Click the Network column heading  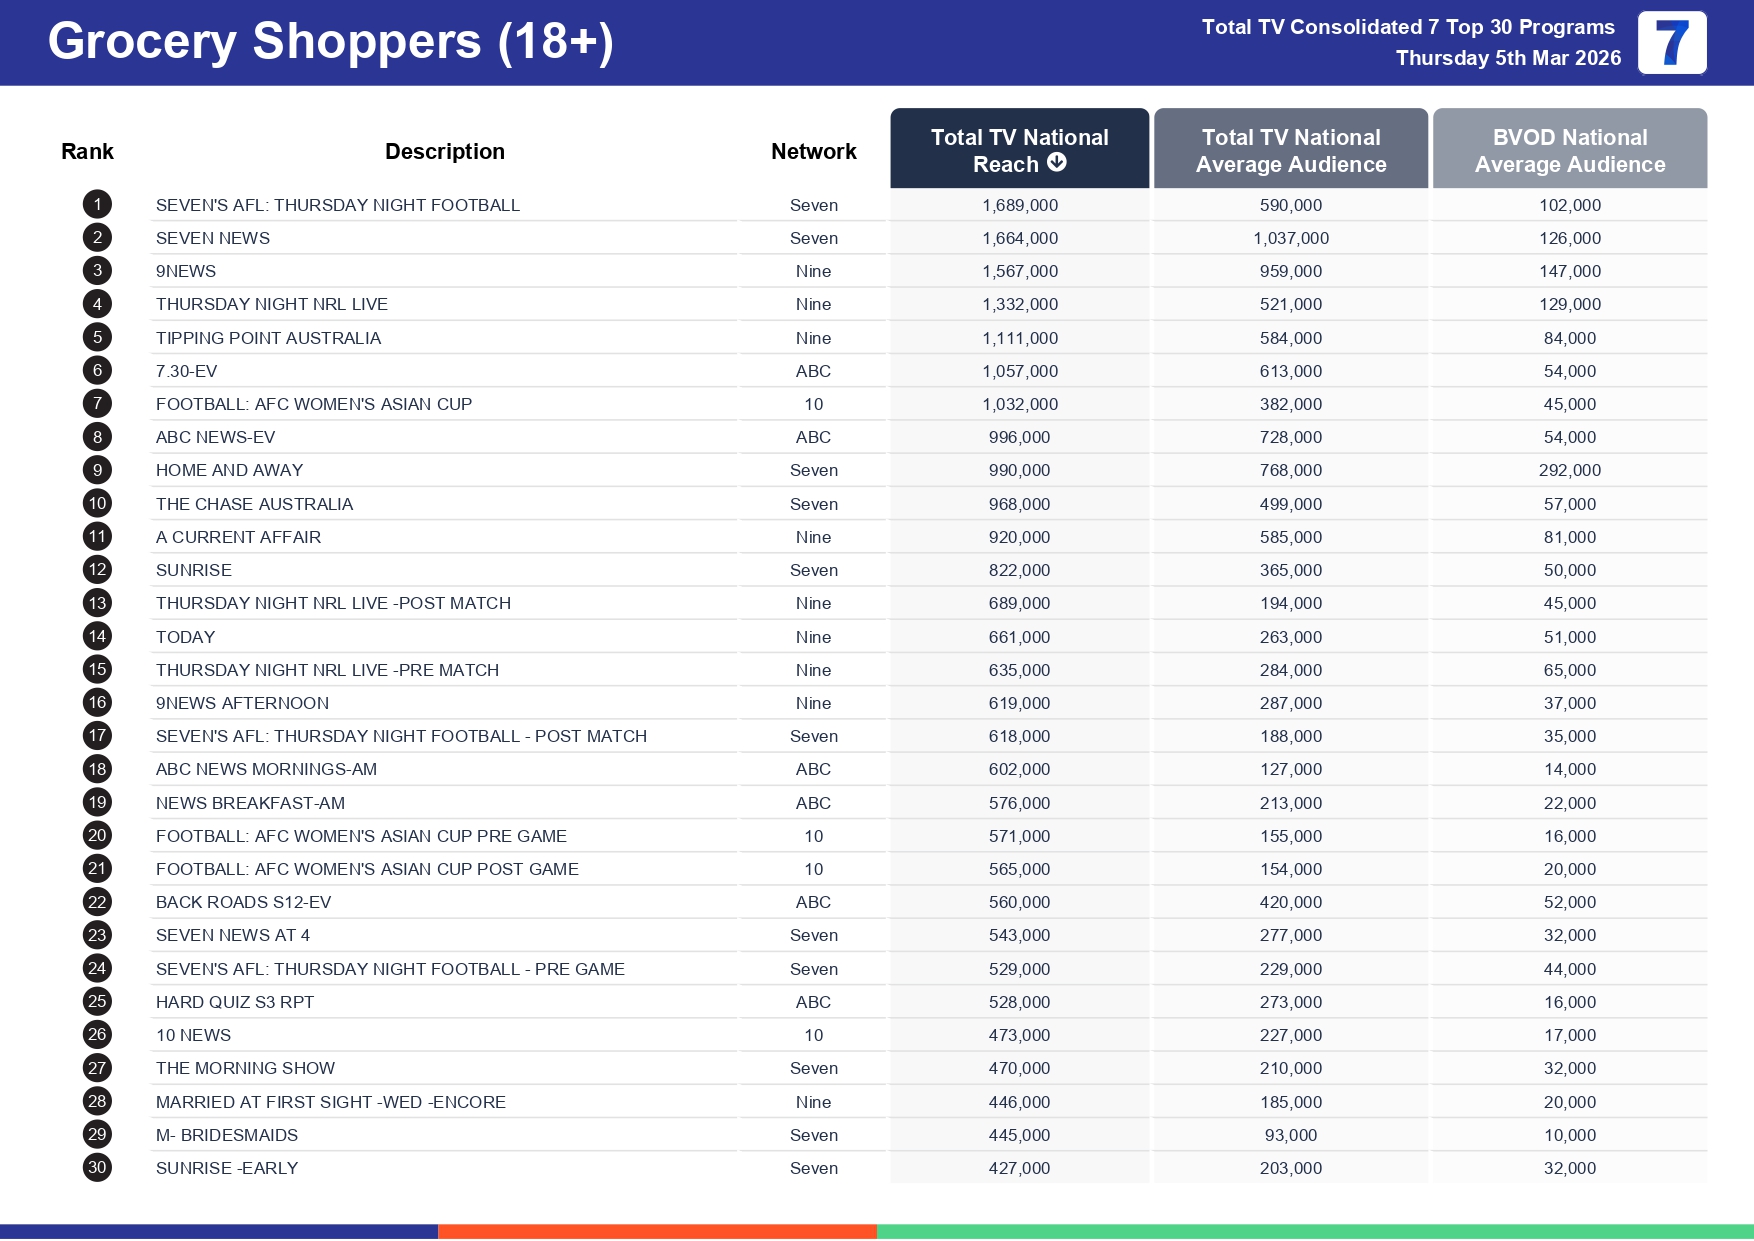coord(813,151)
